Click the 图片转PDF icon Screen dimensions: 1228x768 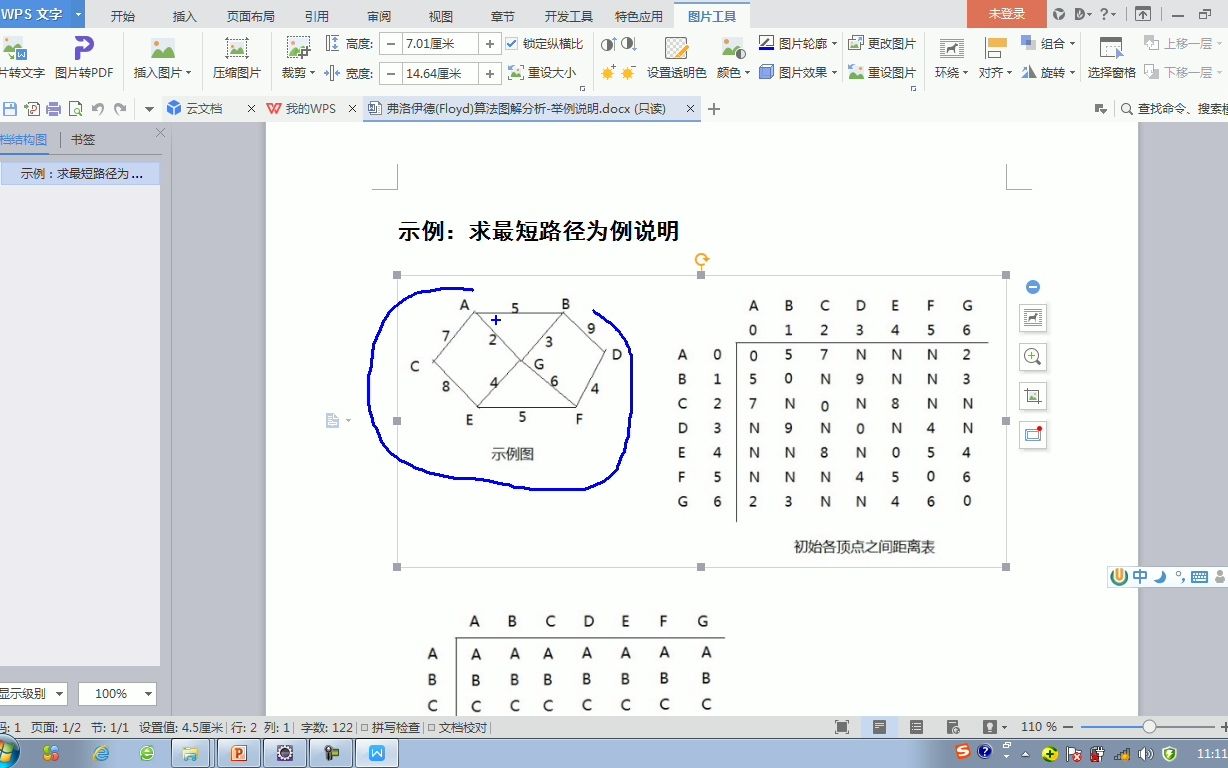coord(83,55)
